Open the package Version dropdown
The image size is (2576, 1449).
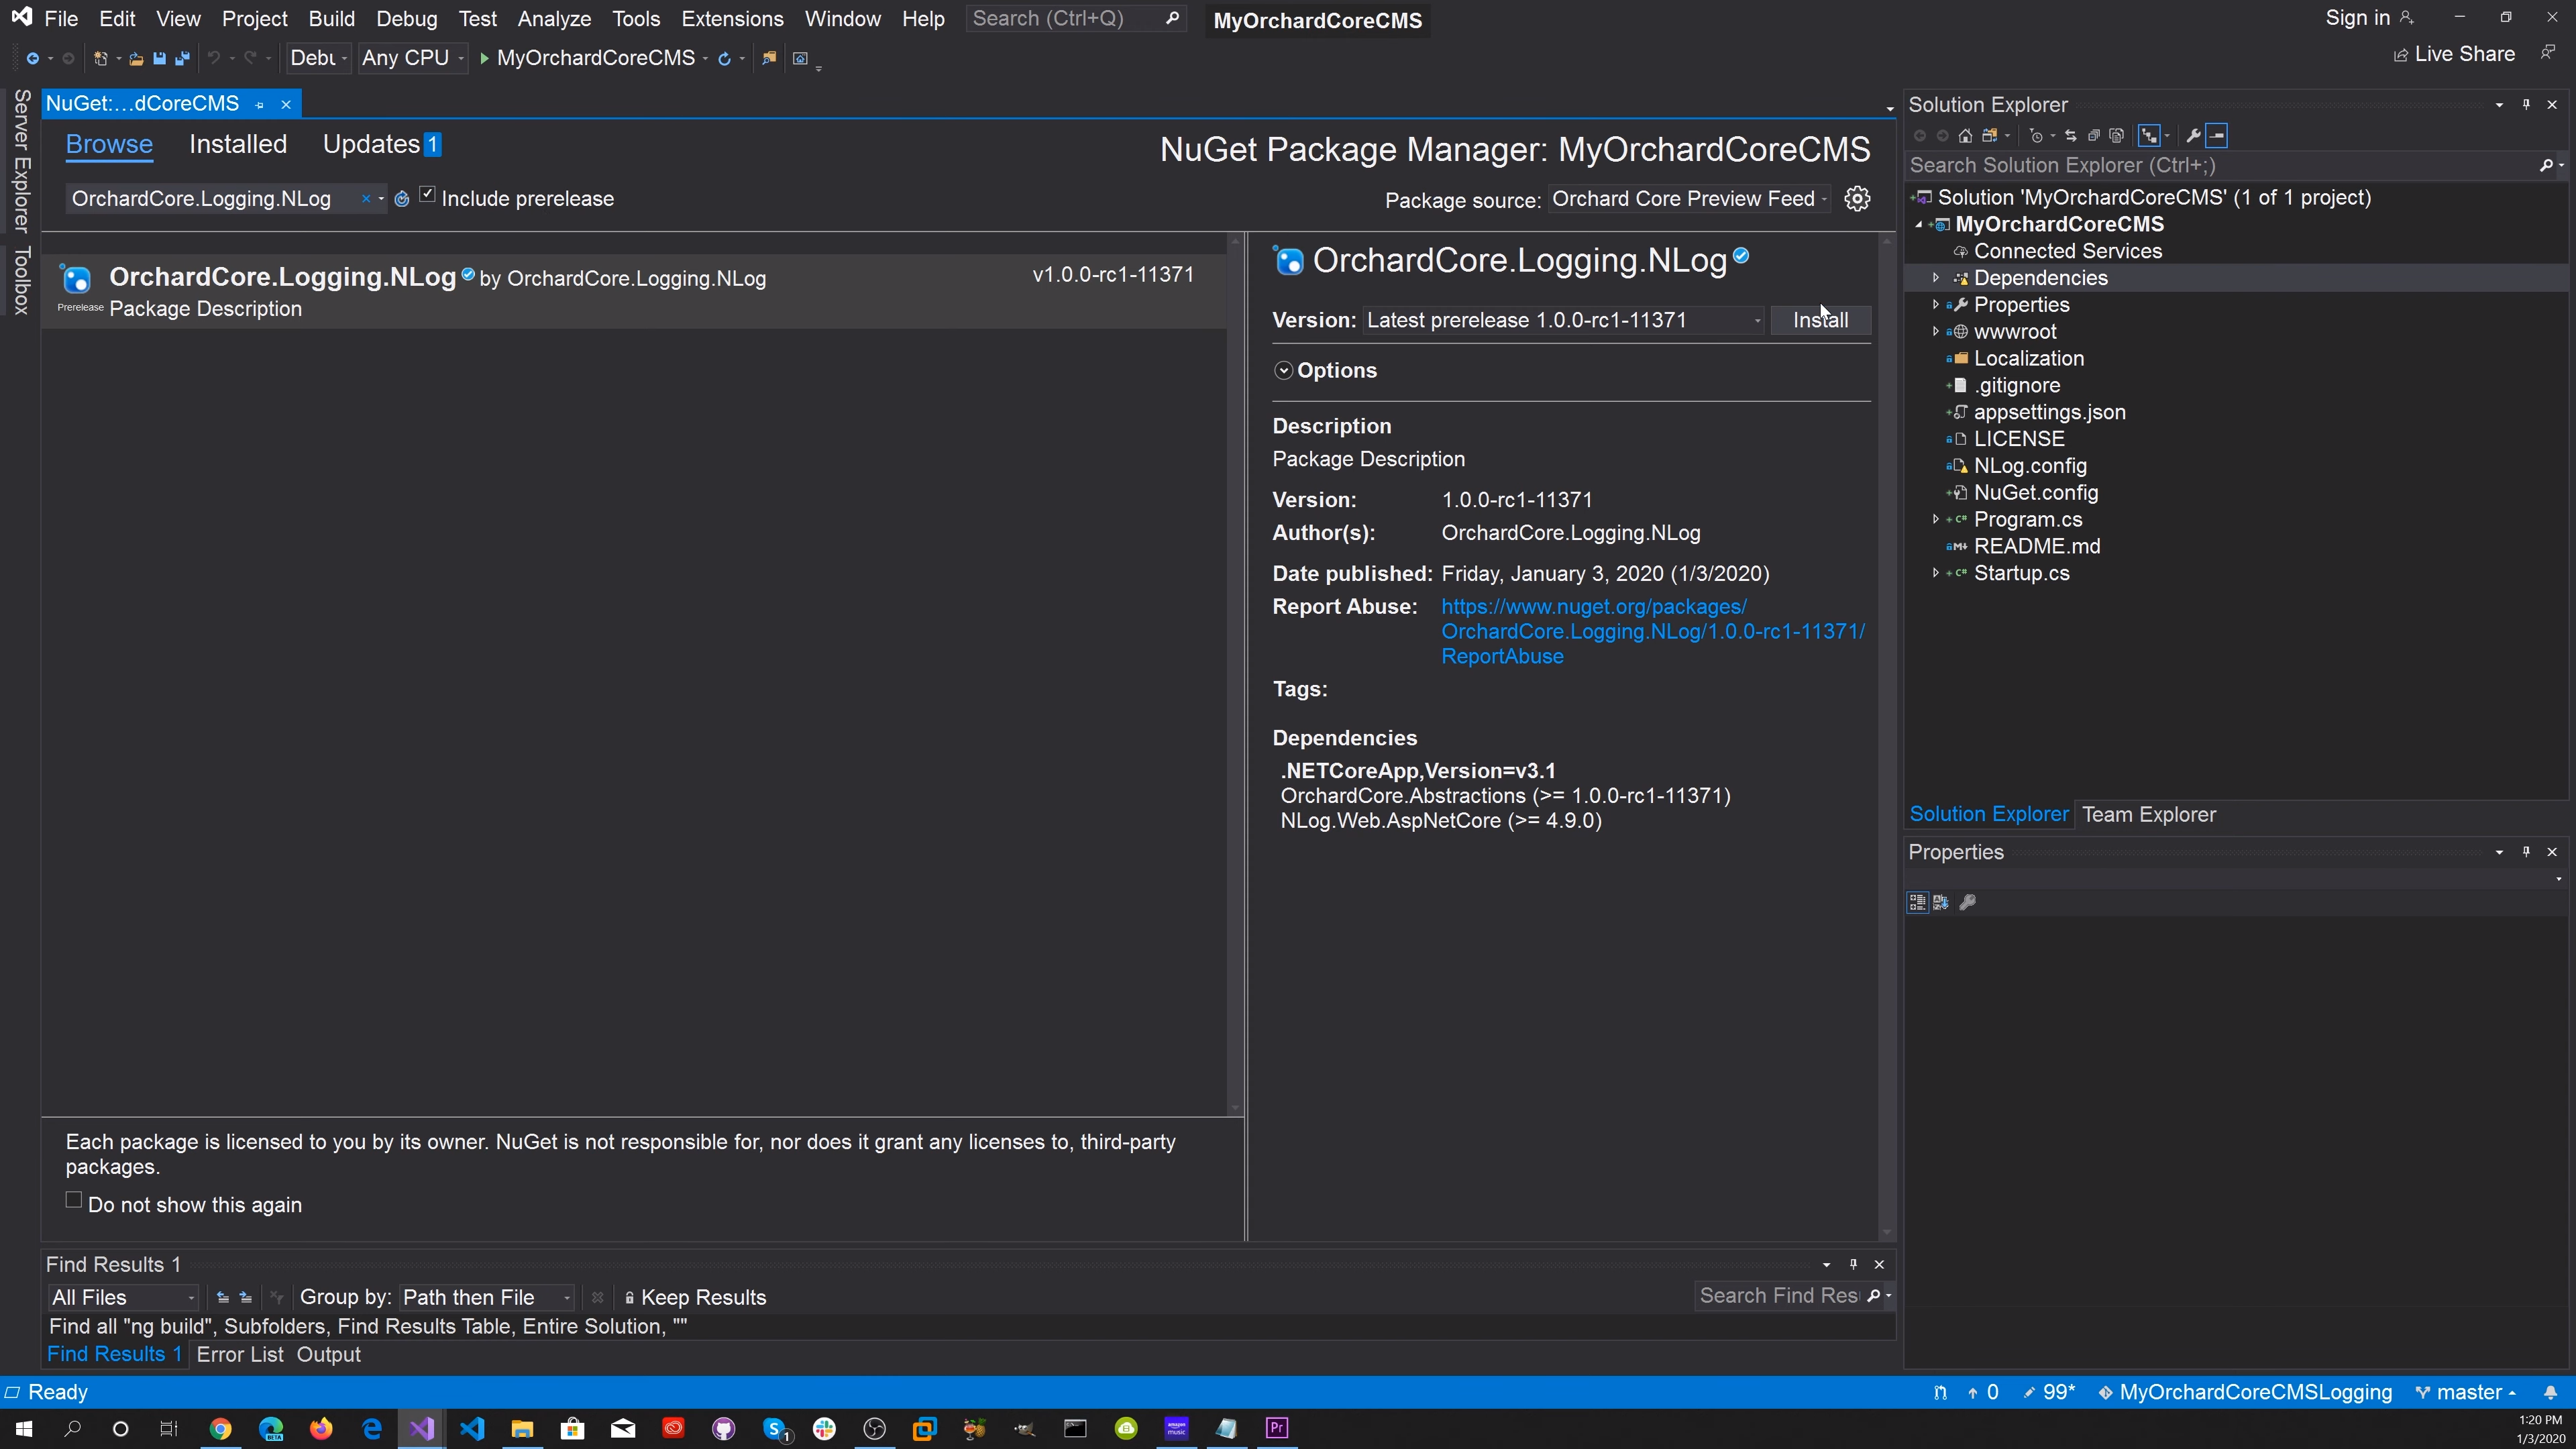tap(1563, 320)
